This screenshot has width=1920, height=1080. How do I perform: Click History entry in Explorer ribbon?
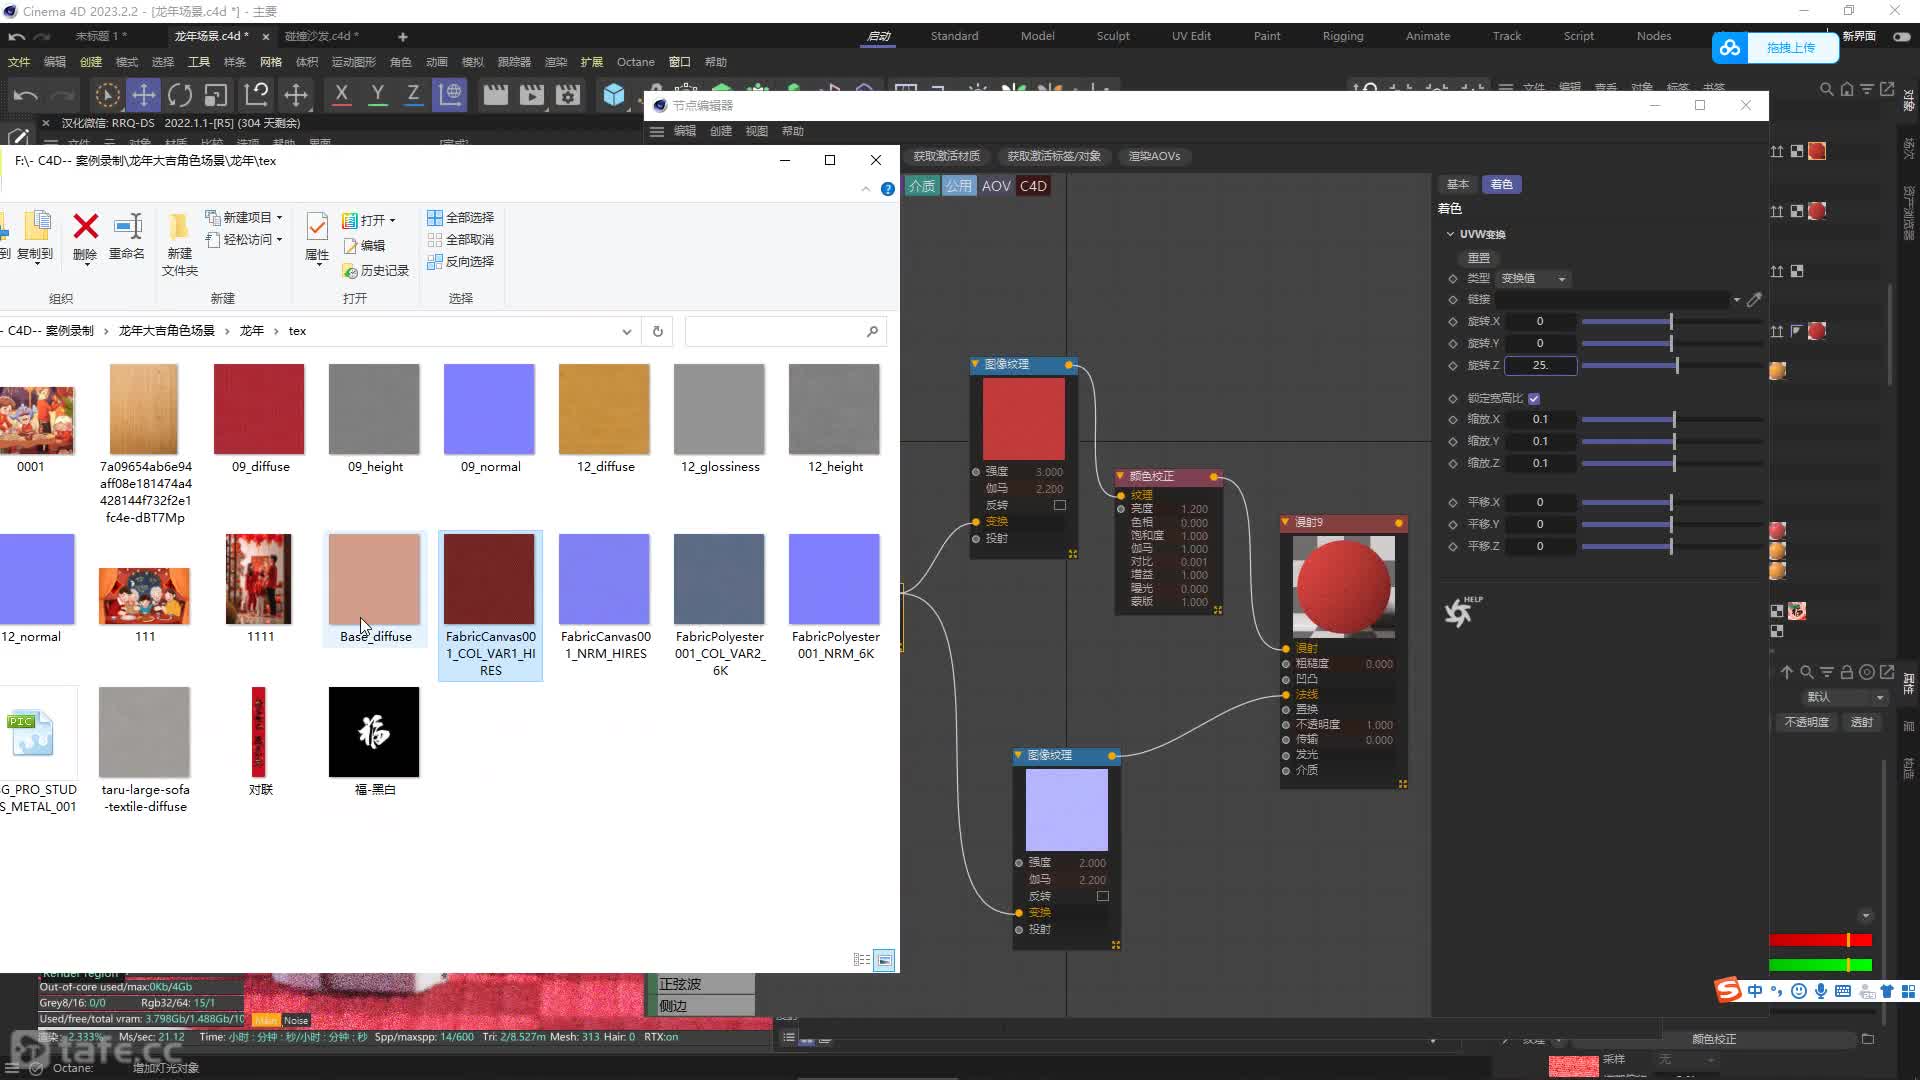(376, 271)
